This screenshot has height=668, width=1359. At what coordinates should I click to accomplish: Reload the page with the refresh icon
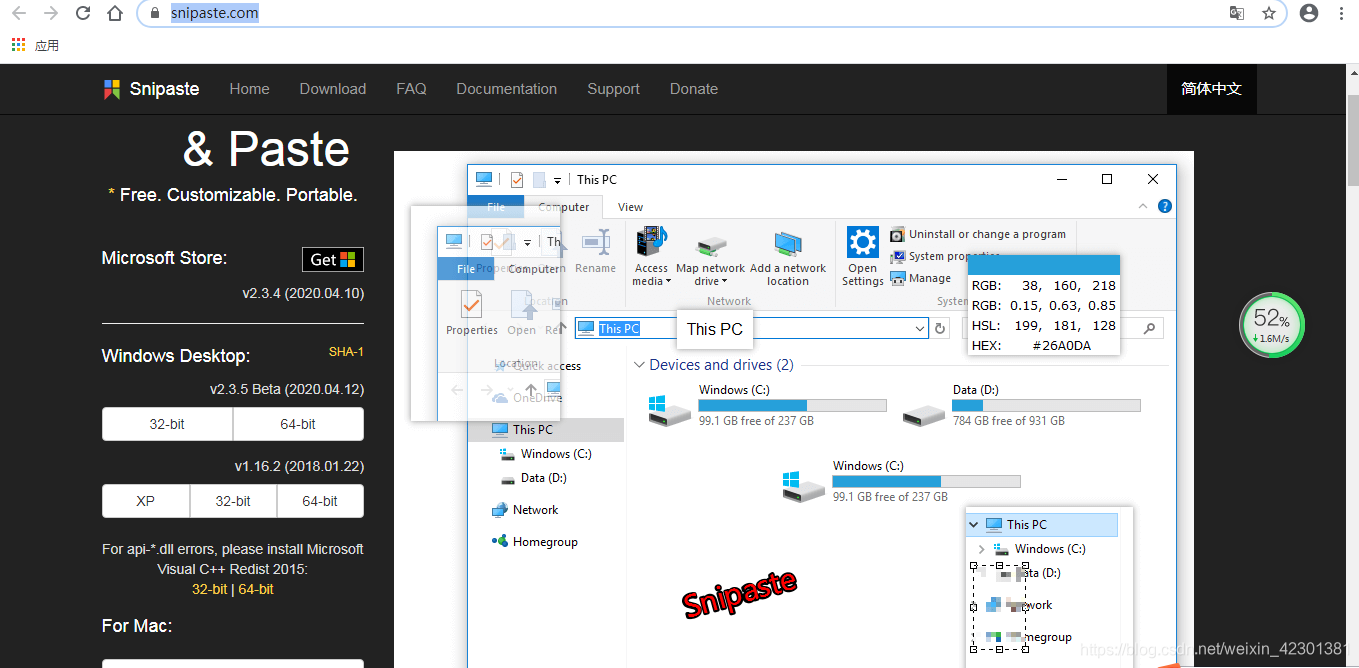(83, 13)
